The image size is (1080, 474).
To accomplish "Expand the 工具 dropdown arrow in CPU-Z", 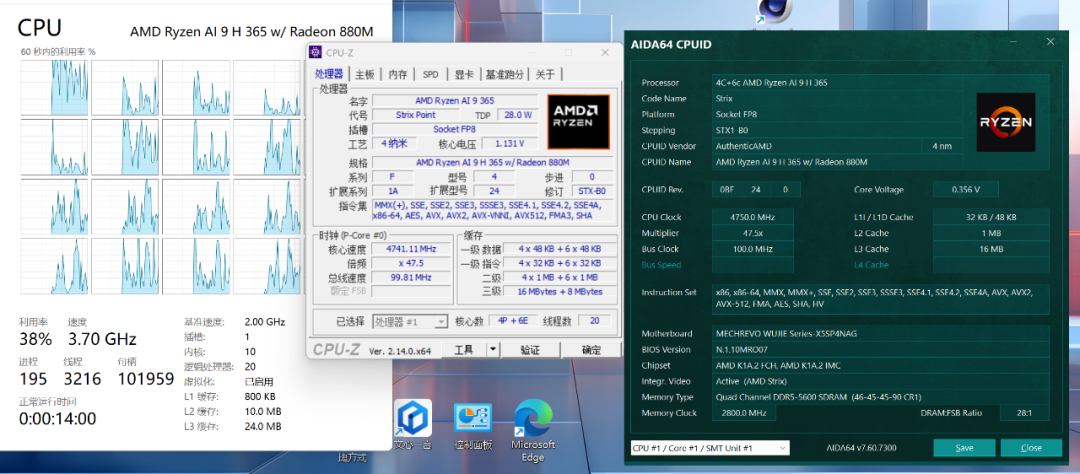I will pyautogui.click(x=492, y=350).
